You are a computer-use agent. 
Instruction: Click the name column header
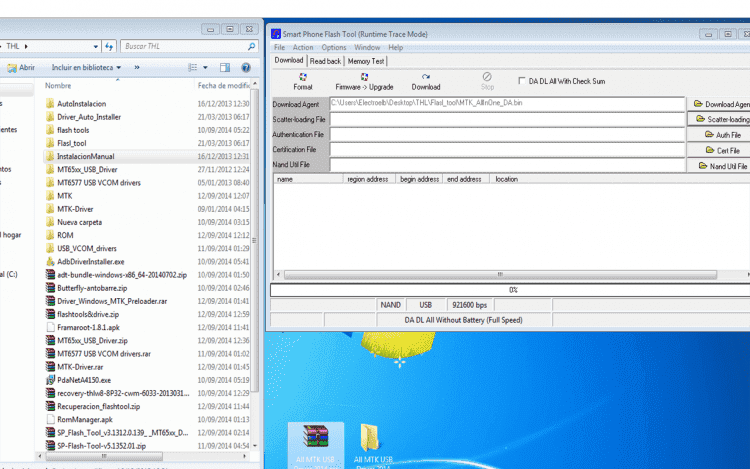coord(309,179)
